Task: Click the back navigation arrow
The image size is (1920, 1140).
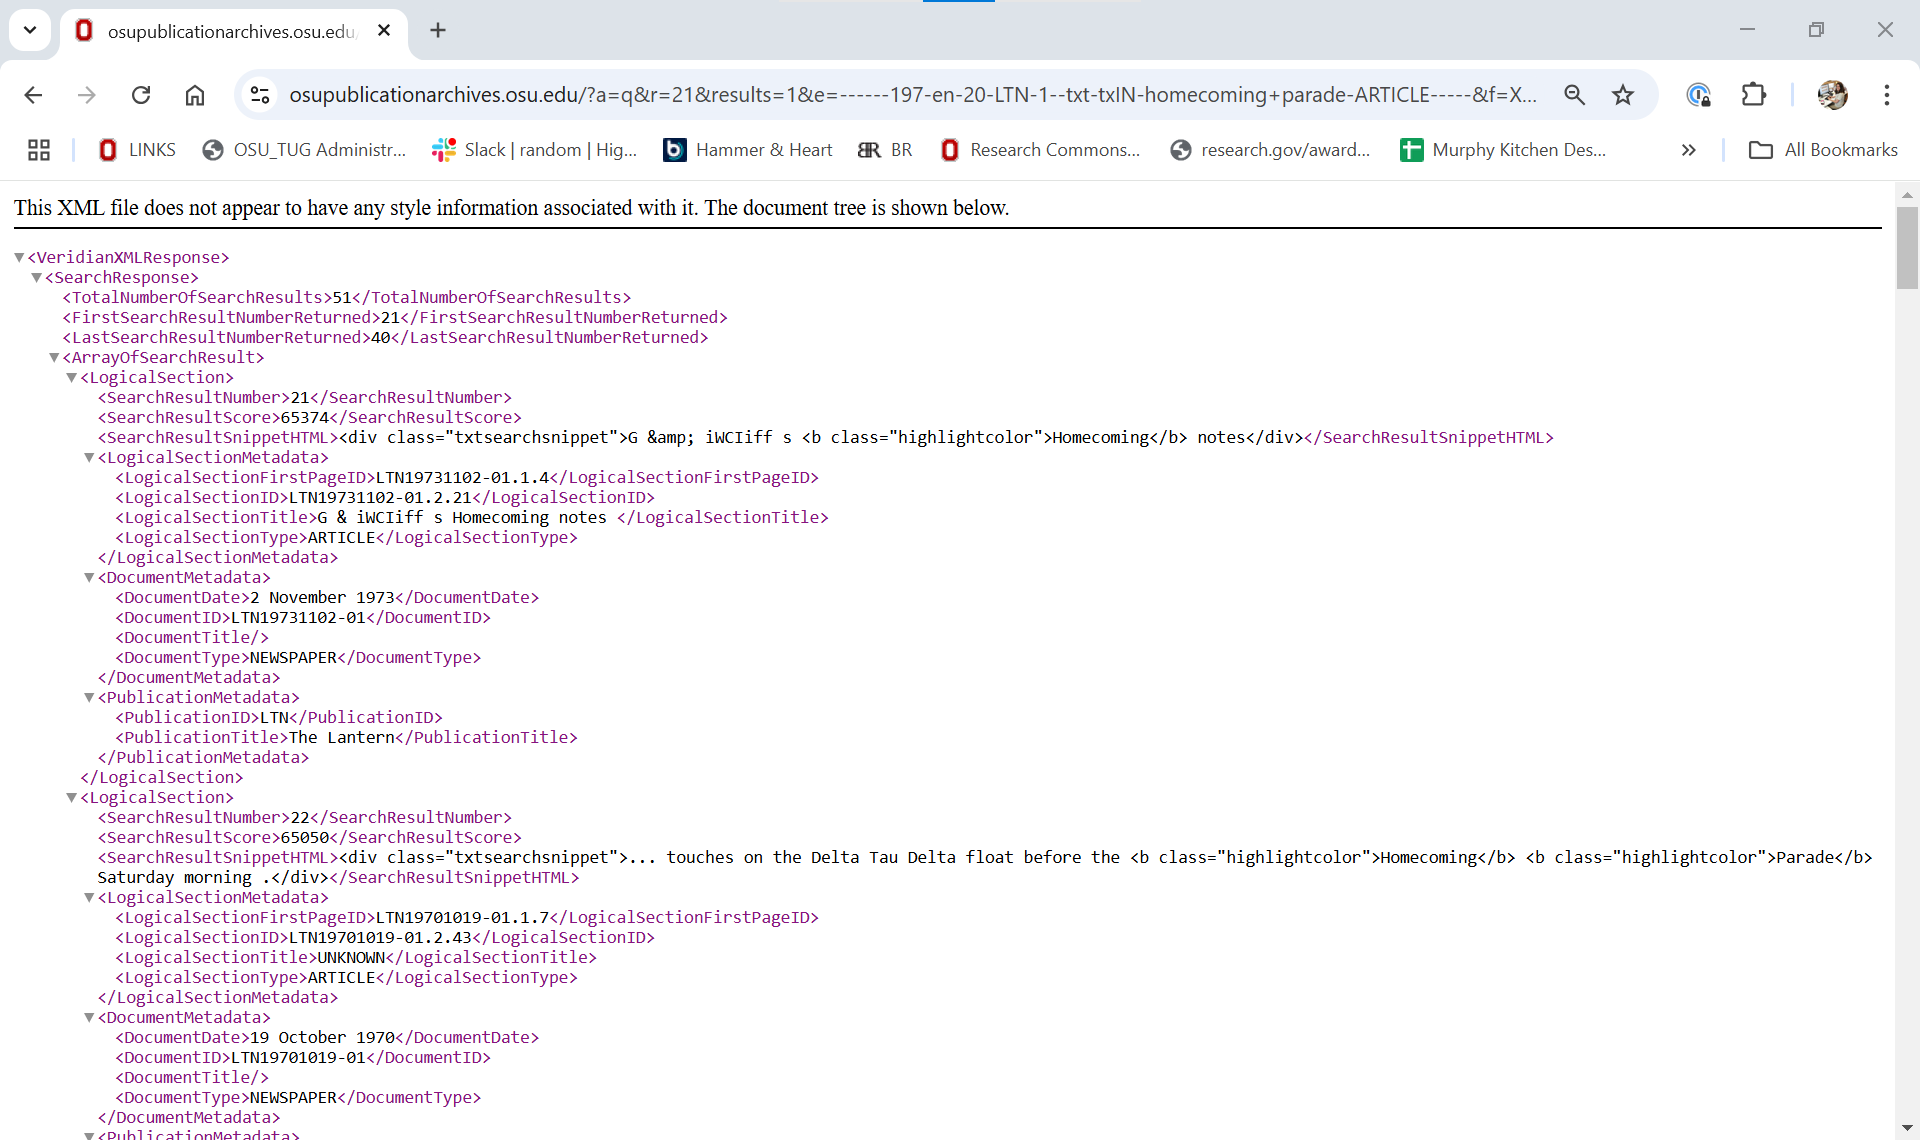Action: [x=33, y=95]
